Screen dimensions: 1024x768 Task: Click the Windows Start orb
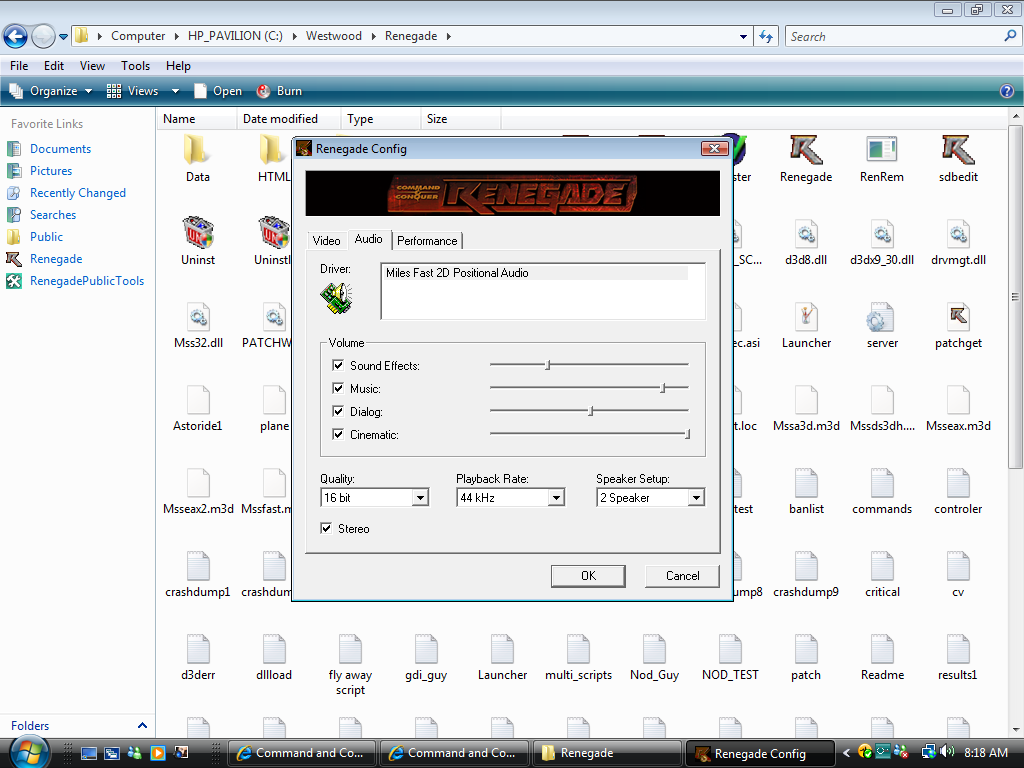pyautogui.click(x=28, y=752)
